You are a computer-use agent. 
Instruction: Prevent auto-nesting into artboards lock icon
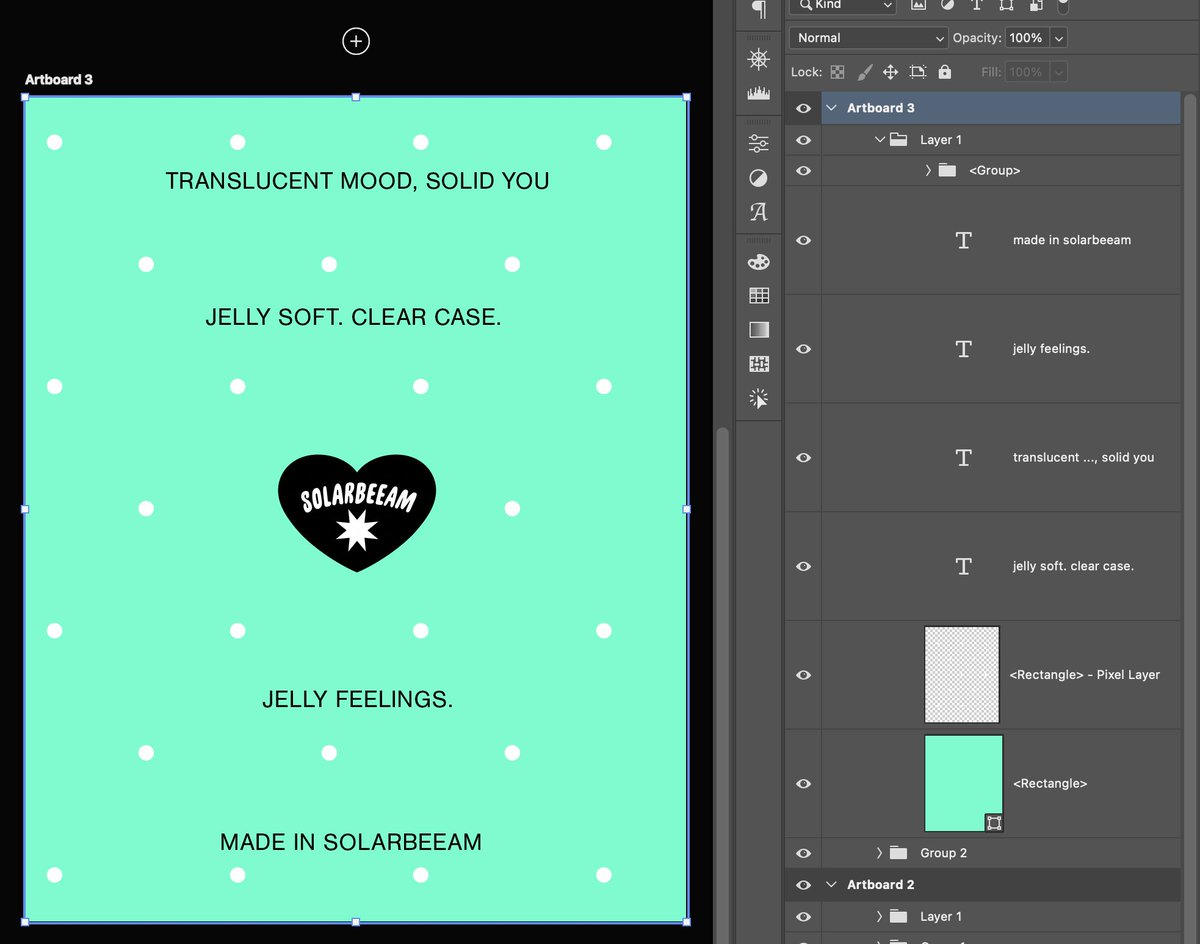click(x=918, y=72)
